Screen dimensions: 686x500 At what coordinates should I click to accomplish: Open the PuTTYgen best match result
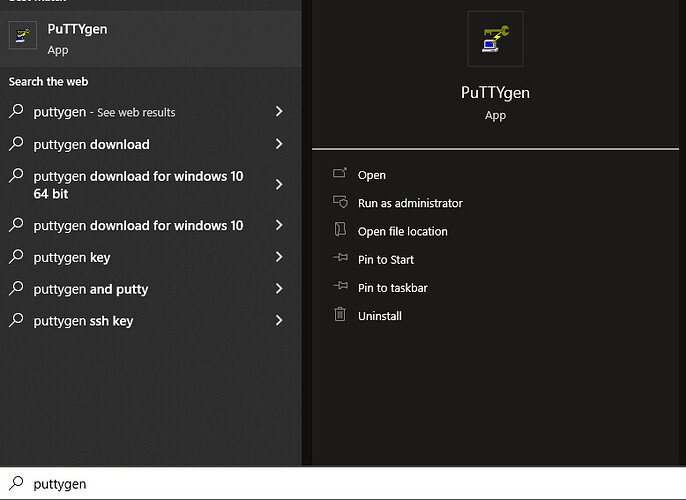point(150,38)
